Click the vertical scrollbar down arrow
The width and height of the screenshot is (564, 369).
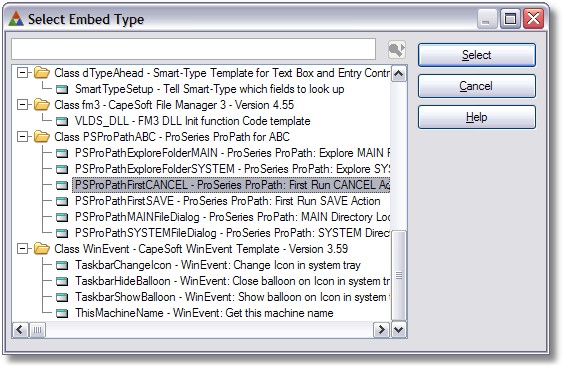(399, 329)
